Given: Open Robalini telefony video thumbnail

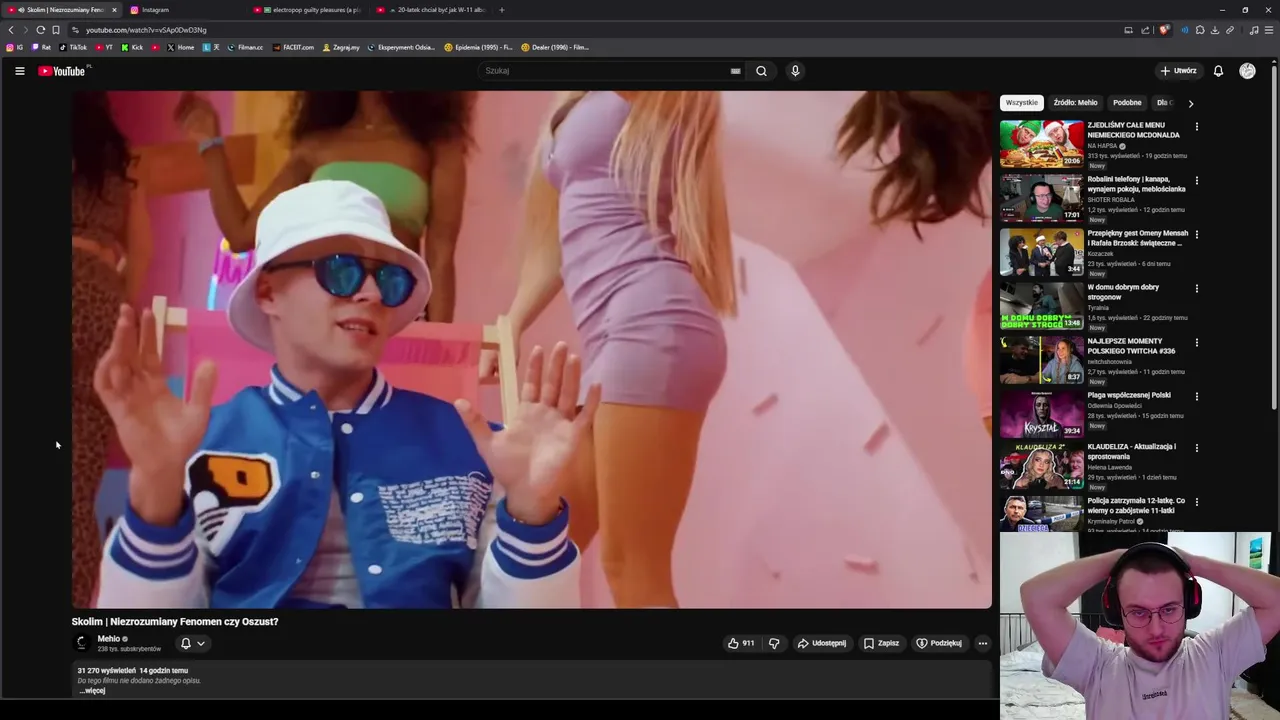Looking at the screenshot, I should pos(1042,198).
